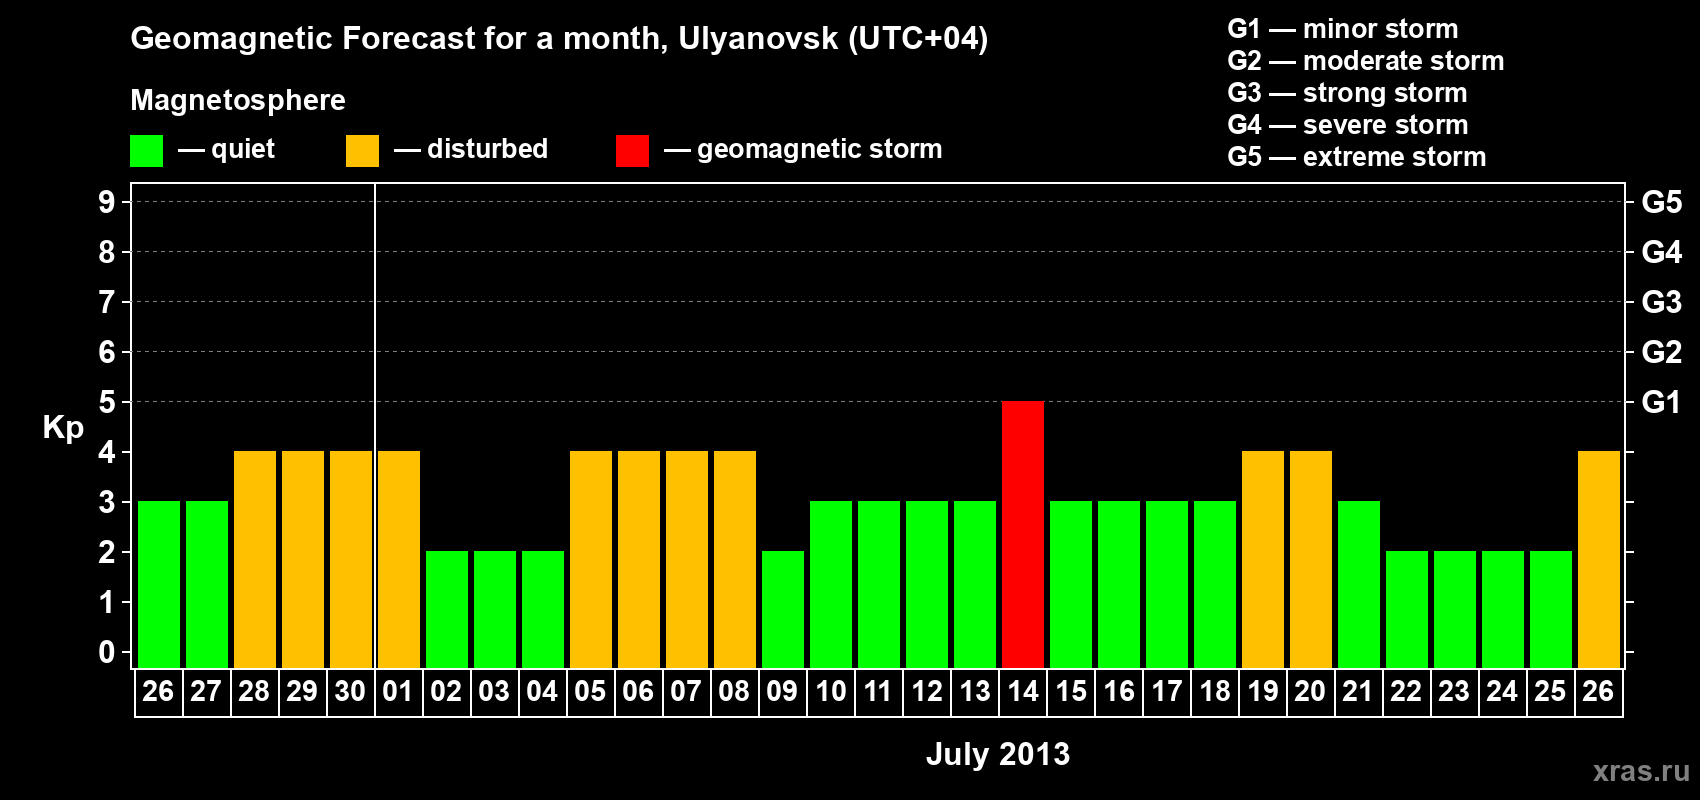Viewport: 1700px width, 800px height.
Task: Click the green bar above date 27
Action: coord(207,584)
